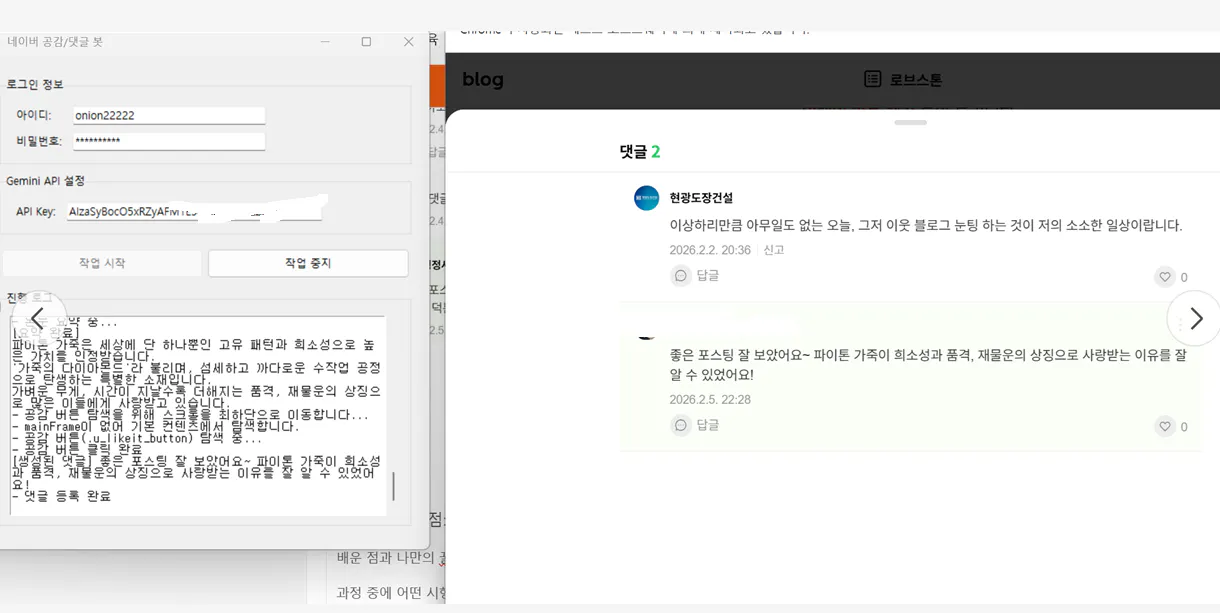Image resolution: width=1220 pixels, height=613 pixels.
Task: Click the blog logo in the dark header
Action: click(483, 80)
